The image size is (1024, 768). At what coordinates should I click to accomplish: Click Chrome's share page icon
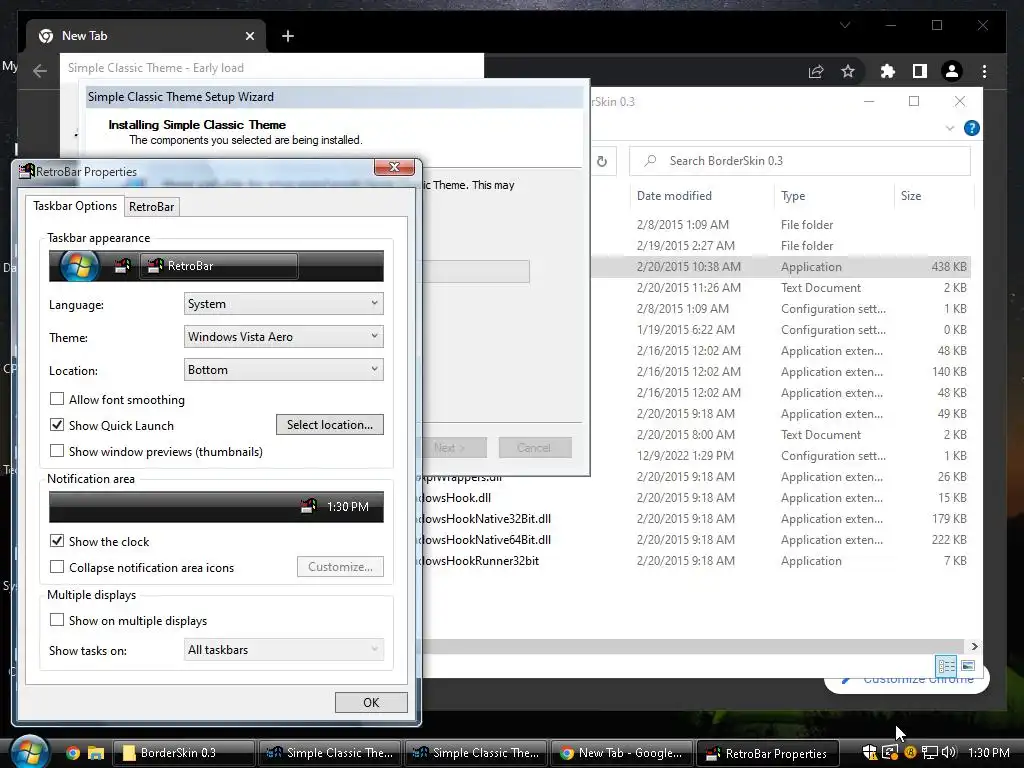coord(816,71)
